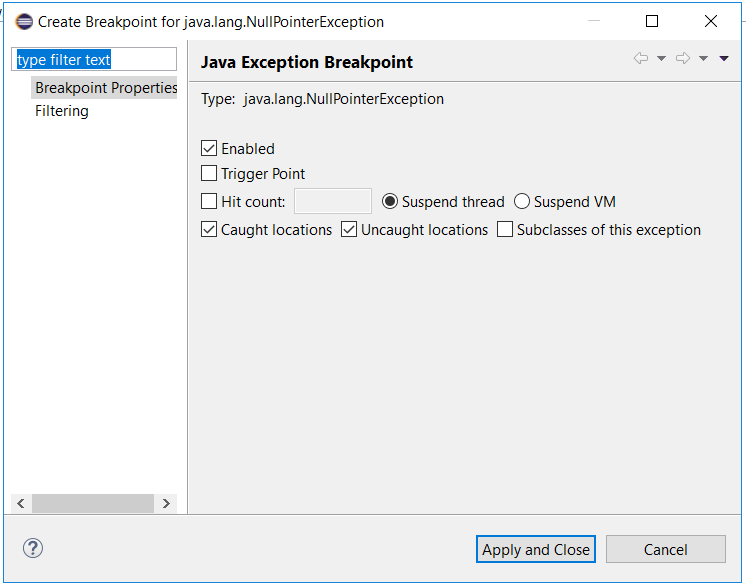The width and height of the screenshot is (746, 584).
Task: Open the forward history dropdown arrow
Action: (x=703, y=59)
